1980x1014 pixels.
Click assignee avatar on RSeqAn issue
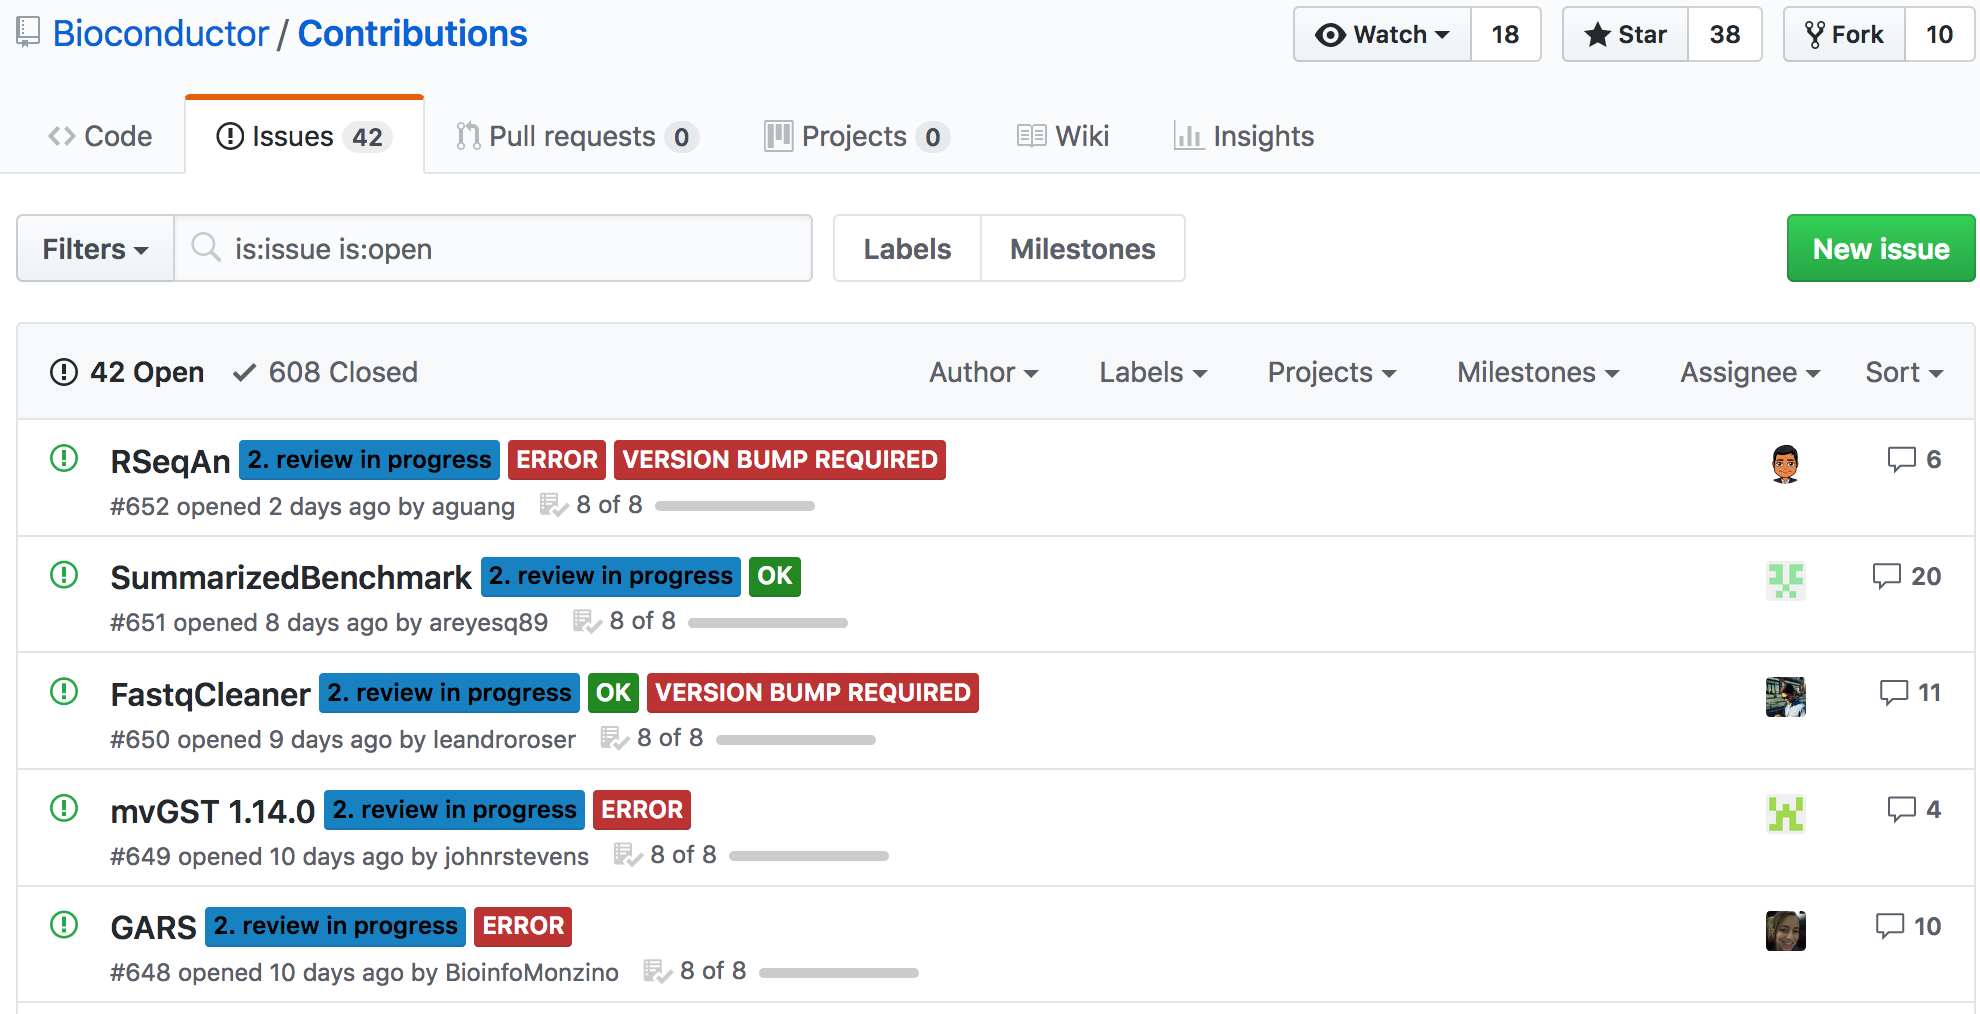1785,463
